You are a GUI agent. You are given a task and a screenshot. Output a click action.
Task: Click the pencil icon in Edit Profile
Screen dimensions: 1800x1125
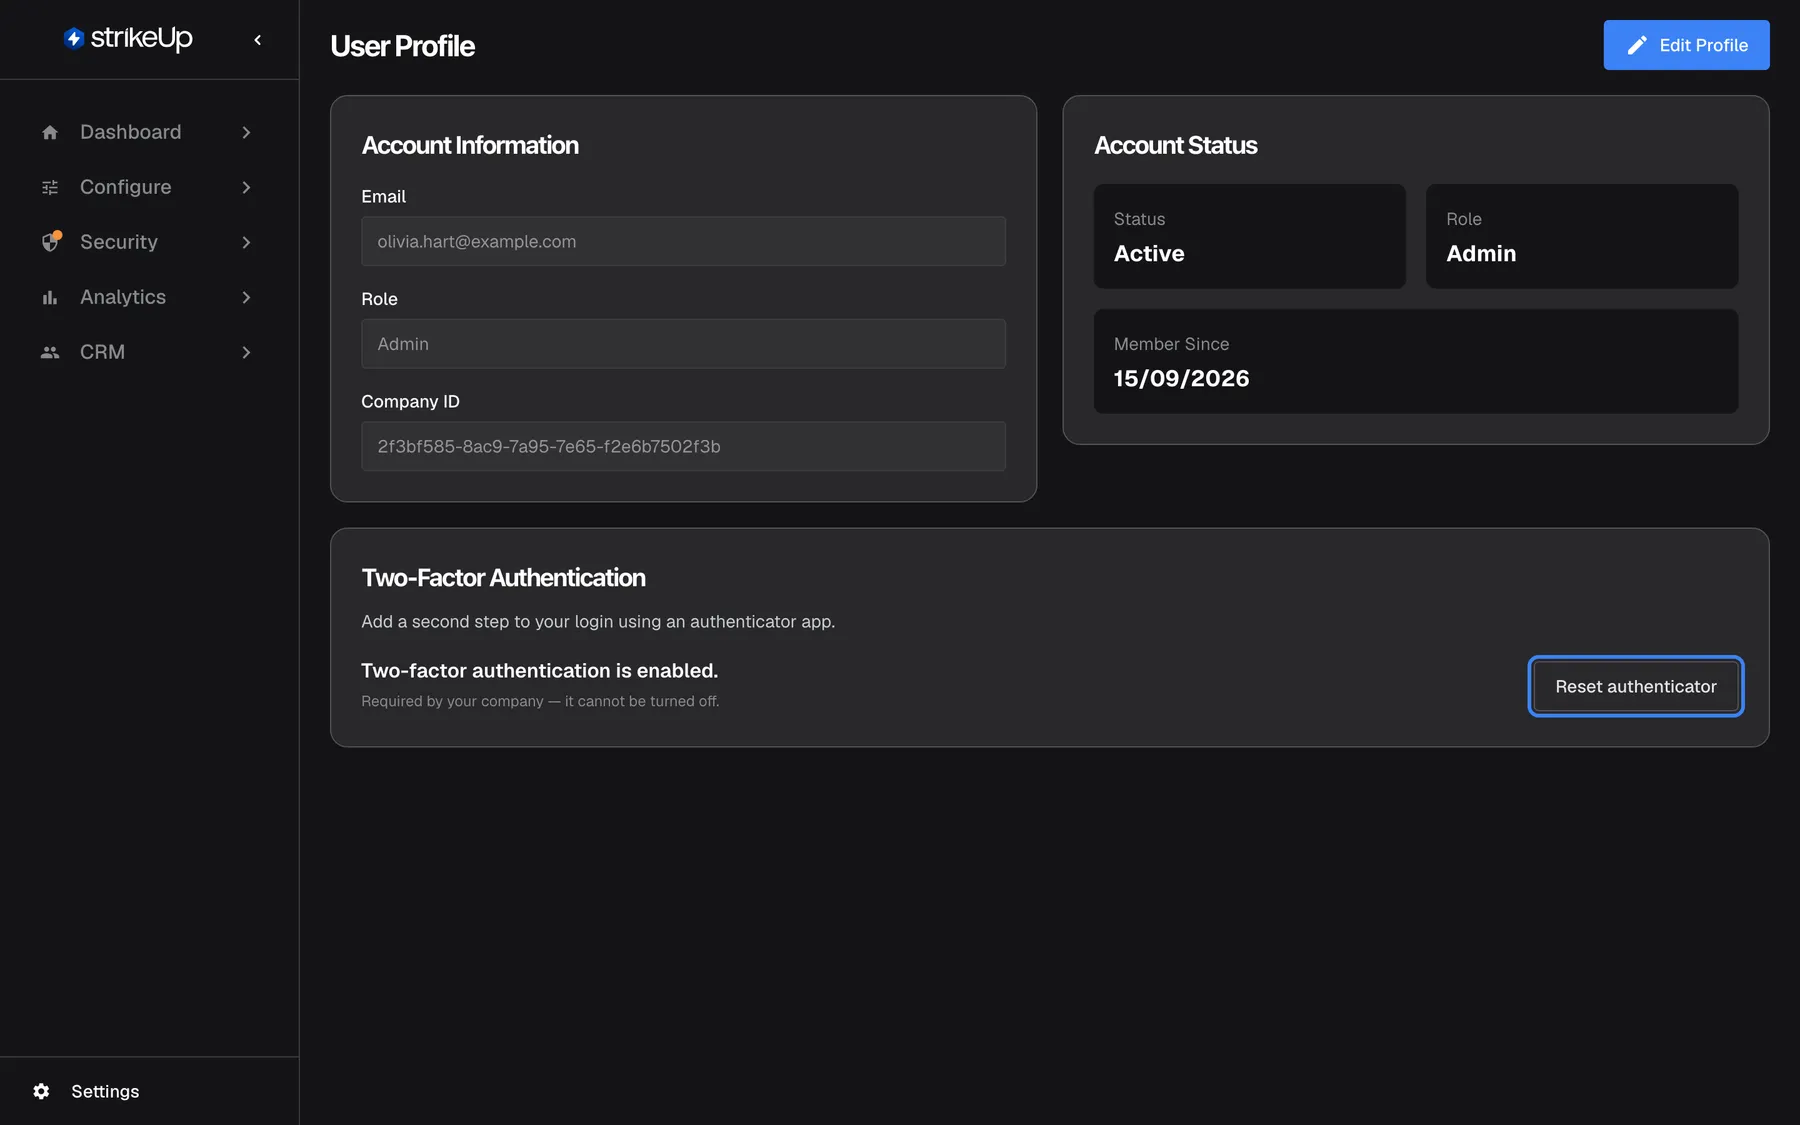(1637, 45)
